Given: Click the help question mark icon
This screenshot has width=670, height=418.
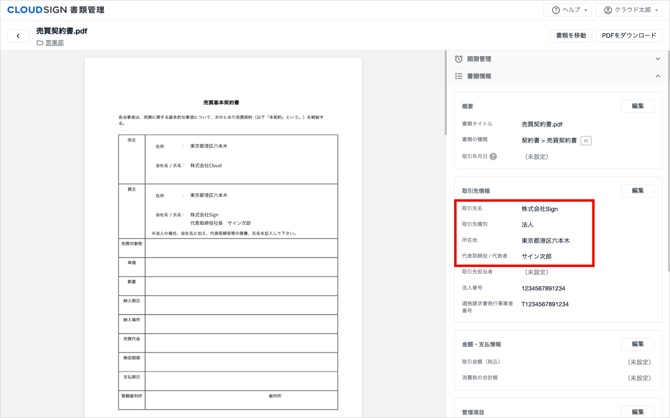Looking at the screenshot, I should (x=555, y=10).
